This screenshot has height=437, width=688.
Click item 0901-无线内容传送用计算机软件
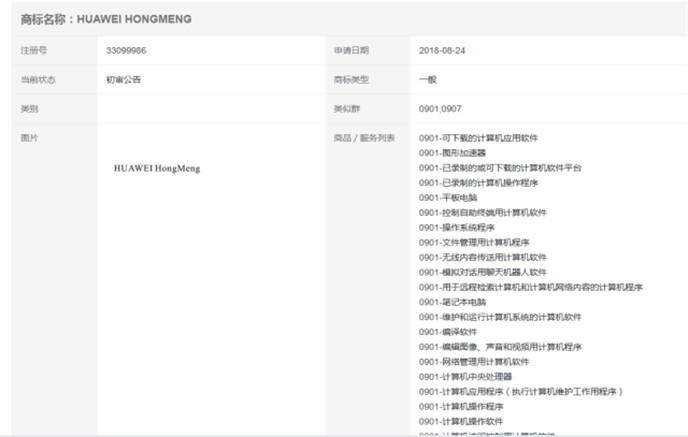(x=483, y=258)
